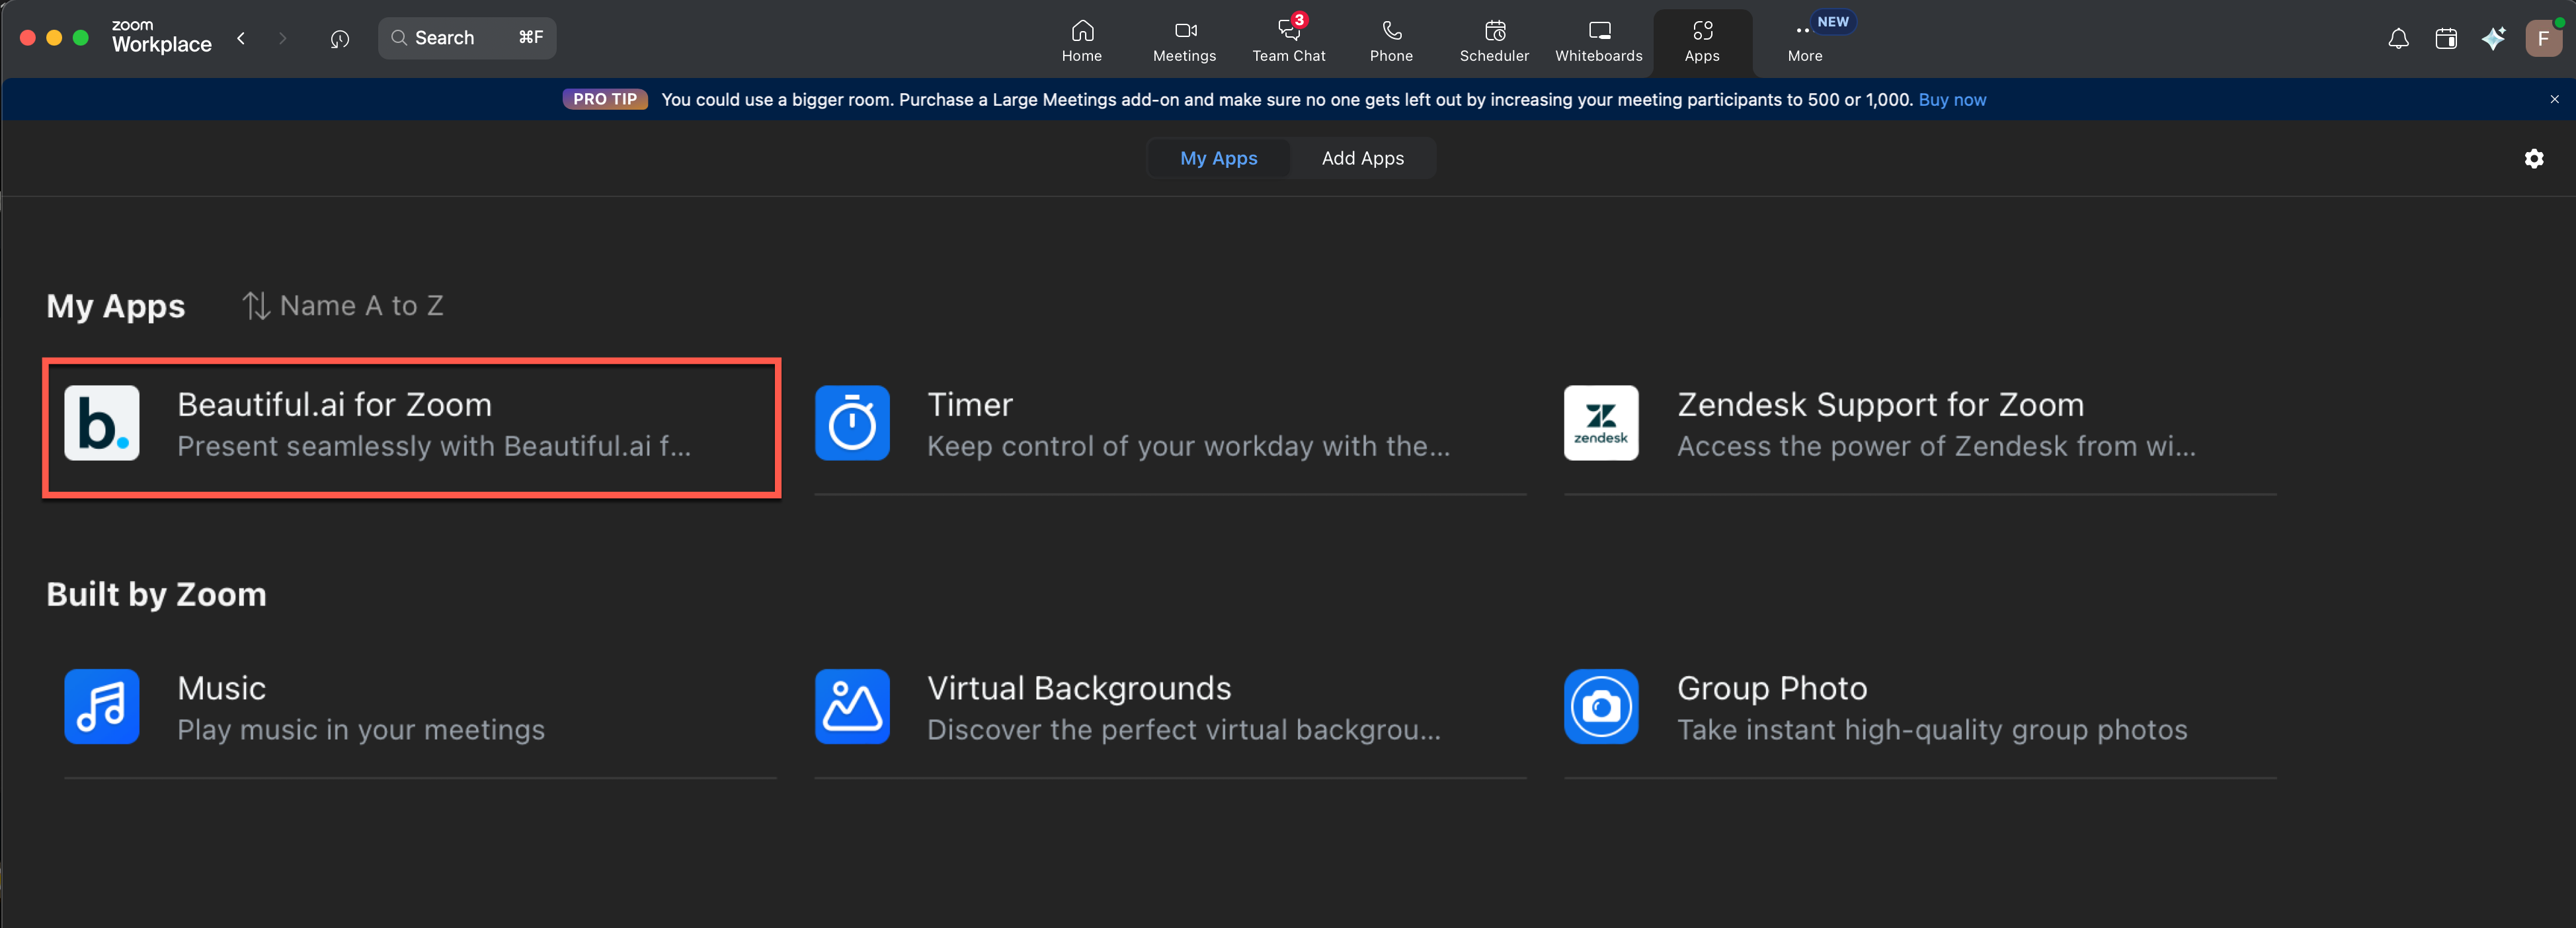Open the AI Companion sparkle icon
This screenshot has height=928, width=2576.
point(2494,39)
